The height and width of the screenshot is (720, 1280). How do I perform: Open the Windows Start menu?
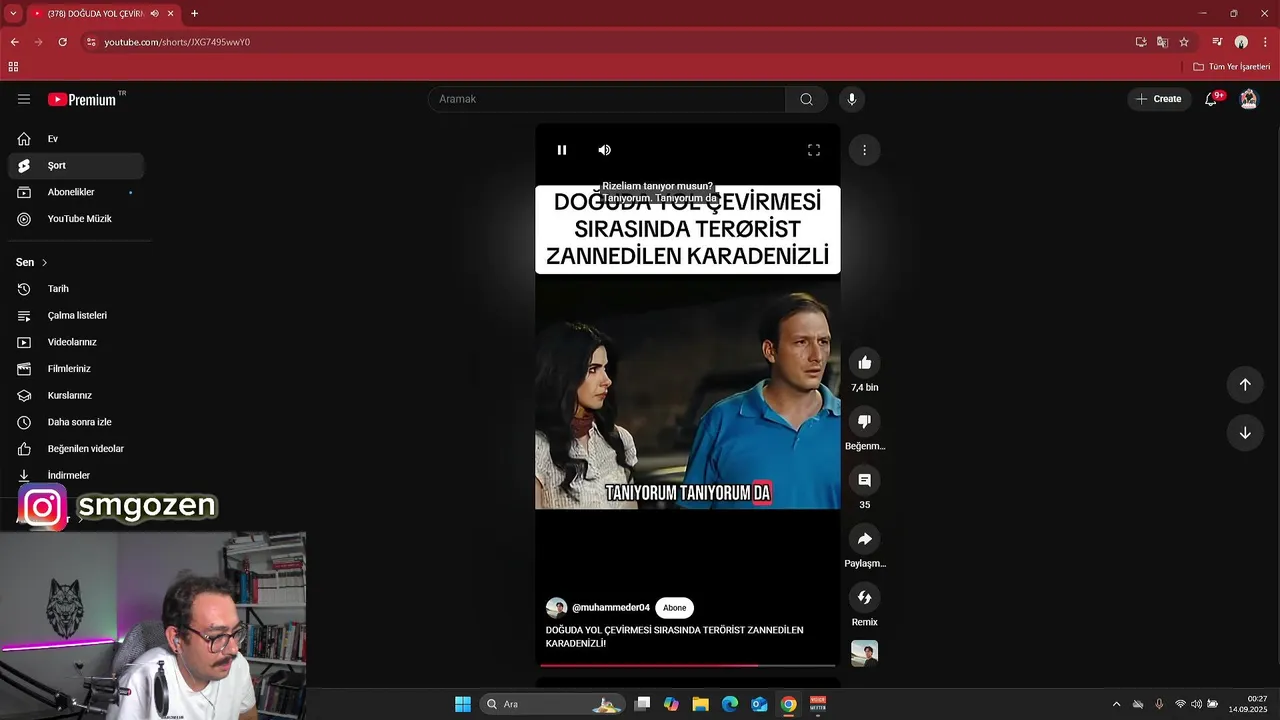click(463, 704)
